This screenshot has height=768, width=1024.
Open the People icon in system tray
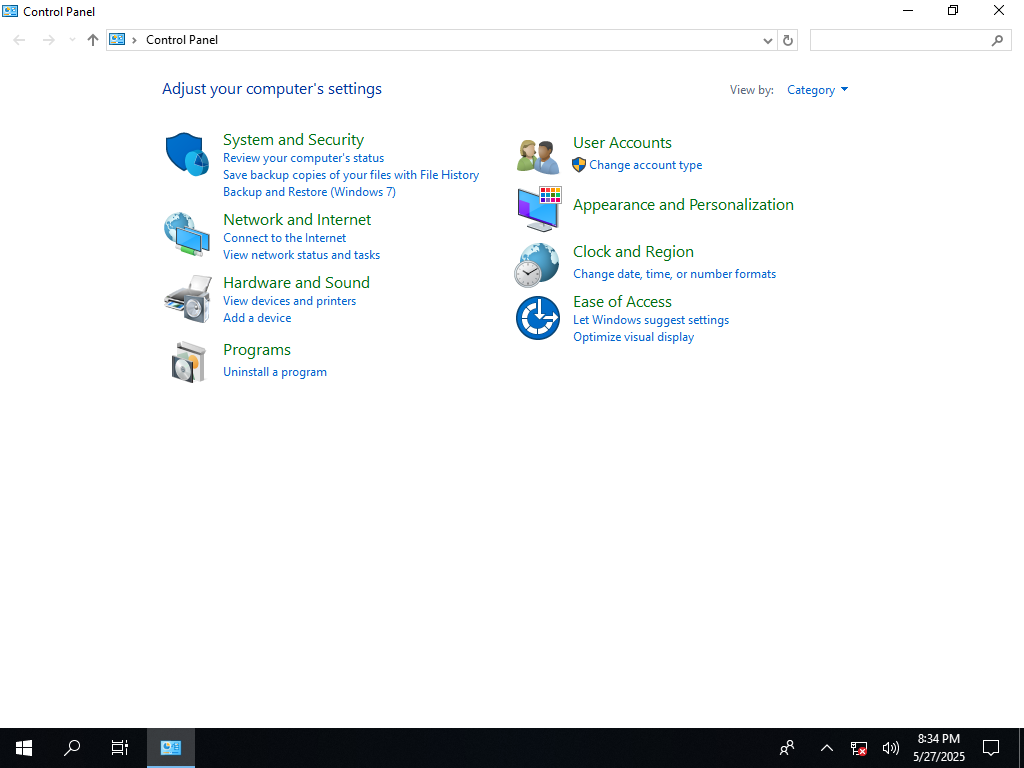[x=787, y=748]
